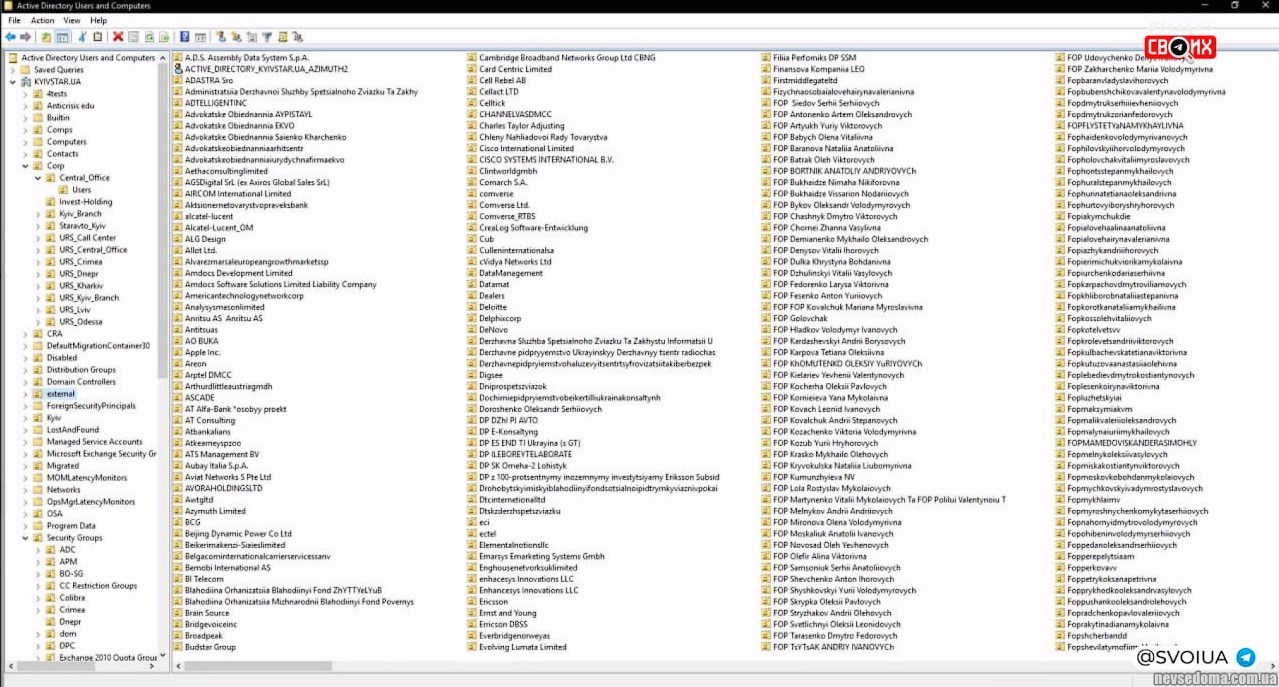Image resolution: width=1279 pixels, height=687 pixels.
Task: Click the red Delete X icon
Action: 118,37
